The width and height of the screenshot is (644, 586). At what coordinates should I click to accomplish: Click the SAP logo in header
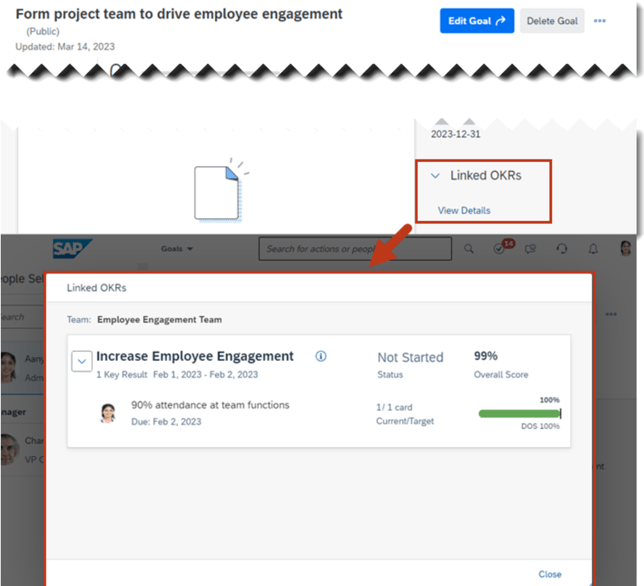point(73,250)
